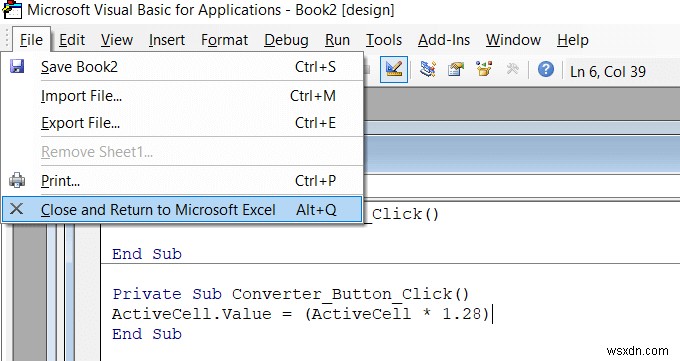Click the Ctrl+M shortcut text
Image resolution: width=680 pixels, height=361 pixels.
coord(313,95)
